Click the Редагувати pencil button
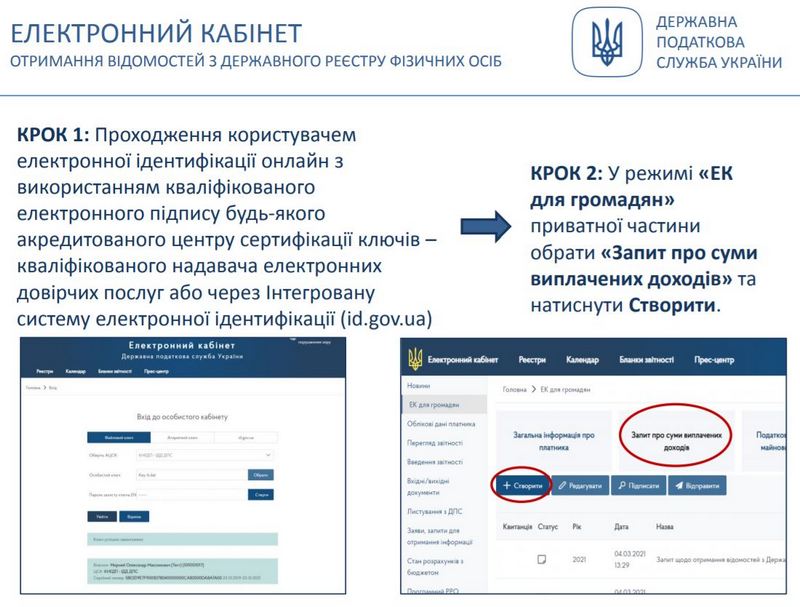The width and height of the screenshot is (800, 607). (x=581, y=484)
